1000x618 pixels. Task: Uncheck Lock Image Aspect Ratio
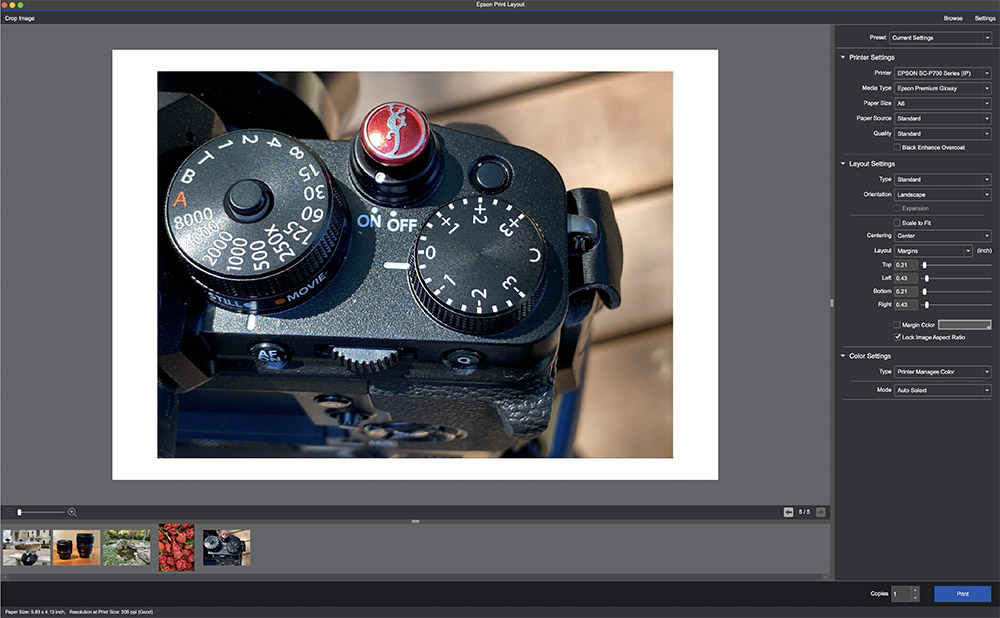(x=897, y=337)
